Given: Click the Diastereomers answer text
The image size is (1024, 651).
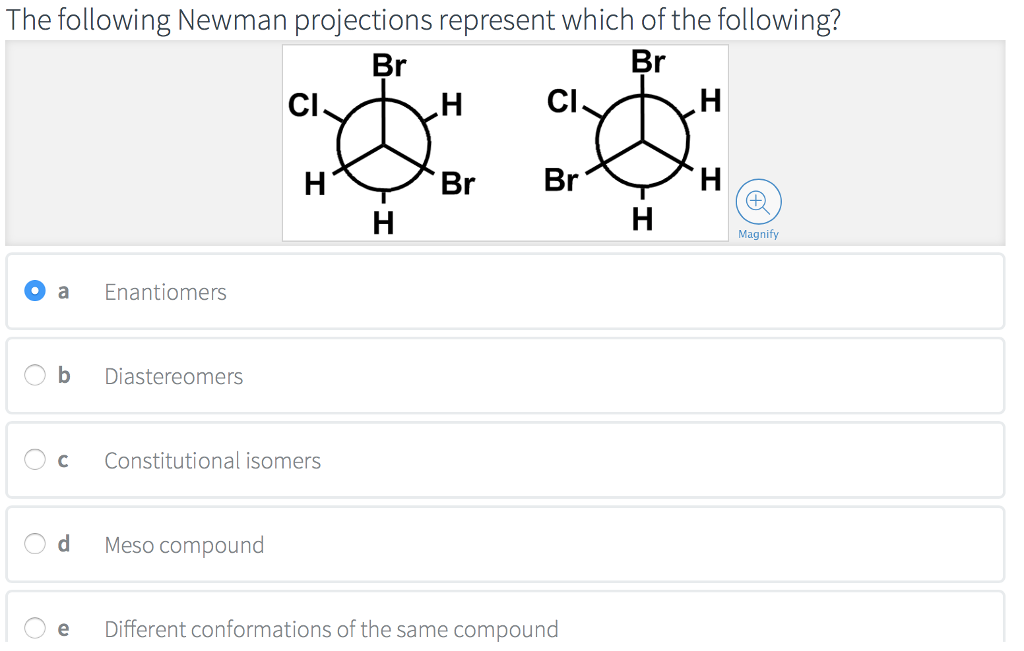Looking at the screenshot, I should (174, 377).
